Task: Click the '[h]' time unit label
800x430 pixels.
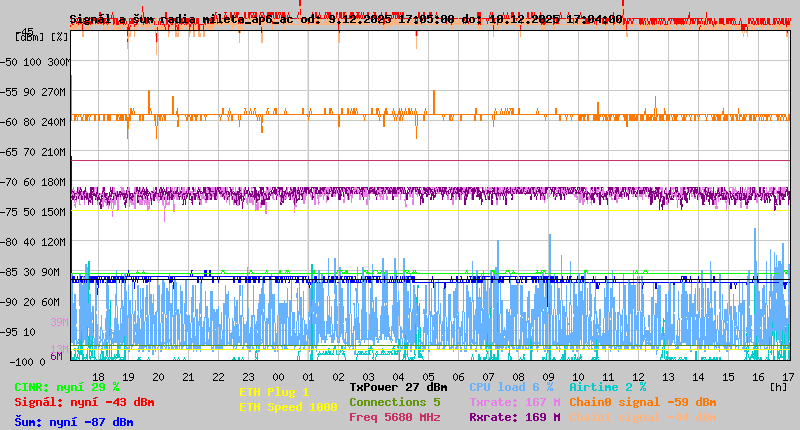Action: (779, 387)
